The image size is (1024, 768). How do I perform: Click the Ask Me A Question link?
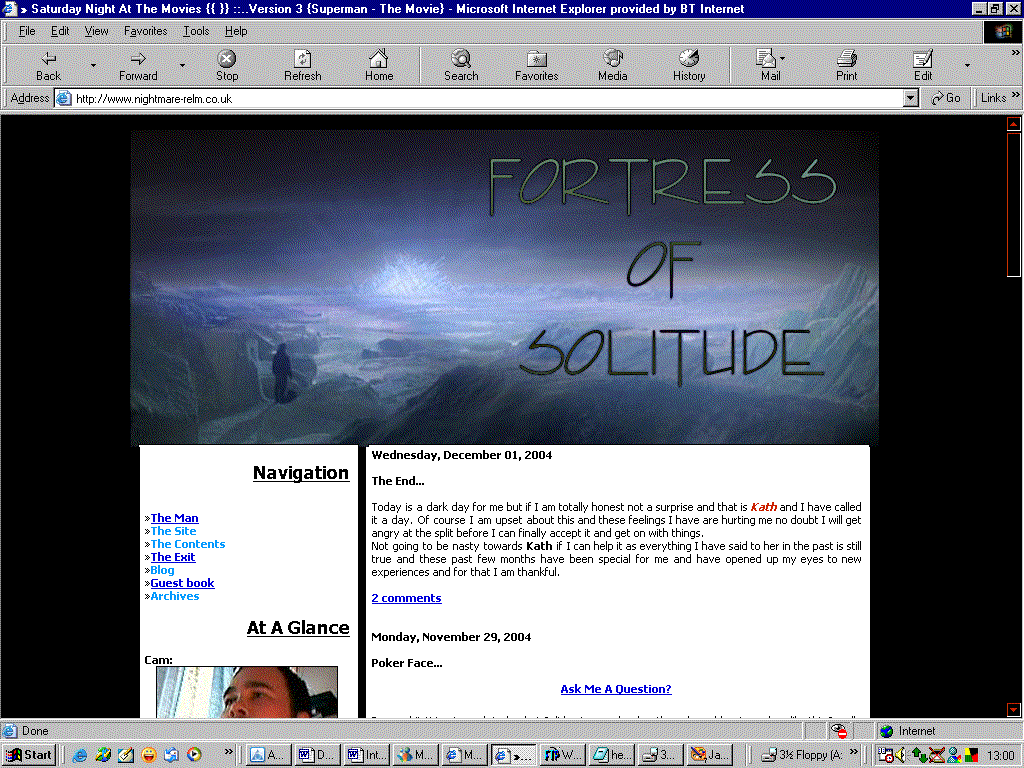pos(616,689)
